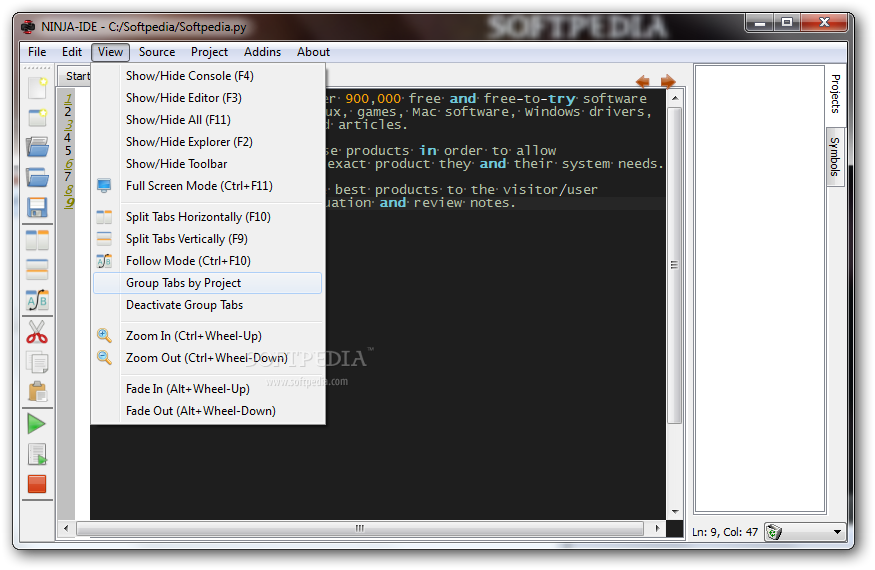Click the vertical scrollbar thumb in editor
Image resolution: width=875 pixels, height=570 pixels.
[675, 265]
